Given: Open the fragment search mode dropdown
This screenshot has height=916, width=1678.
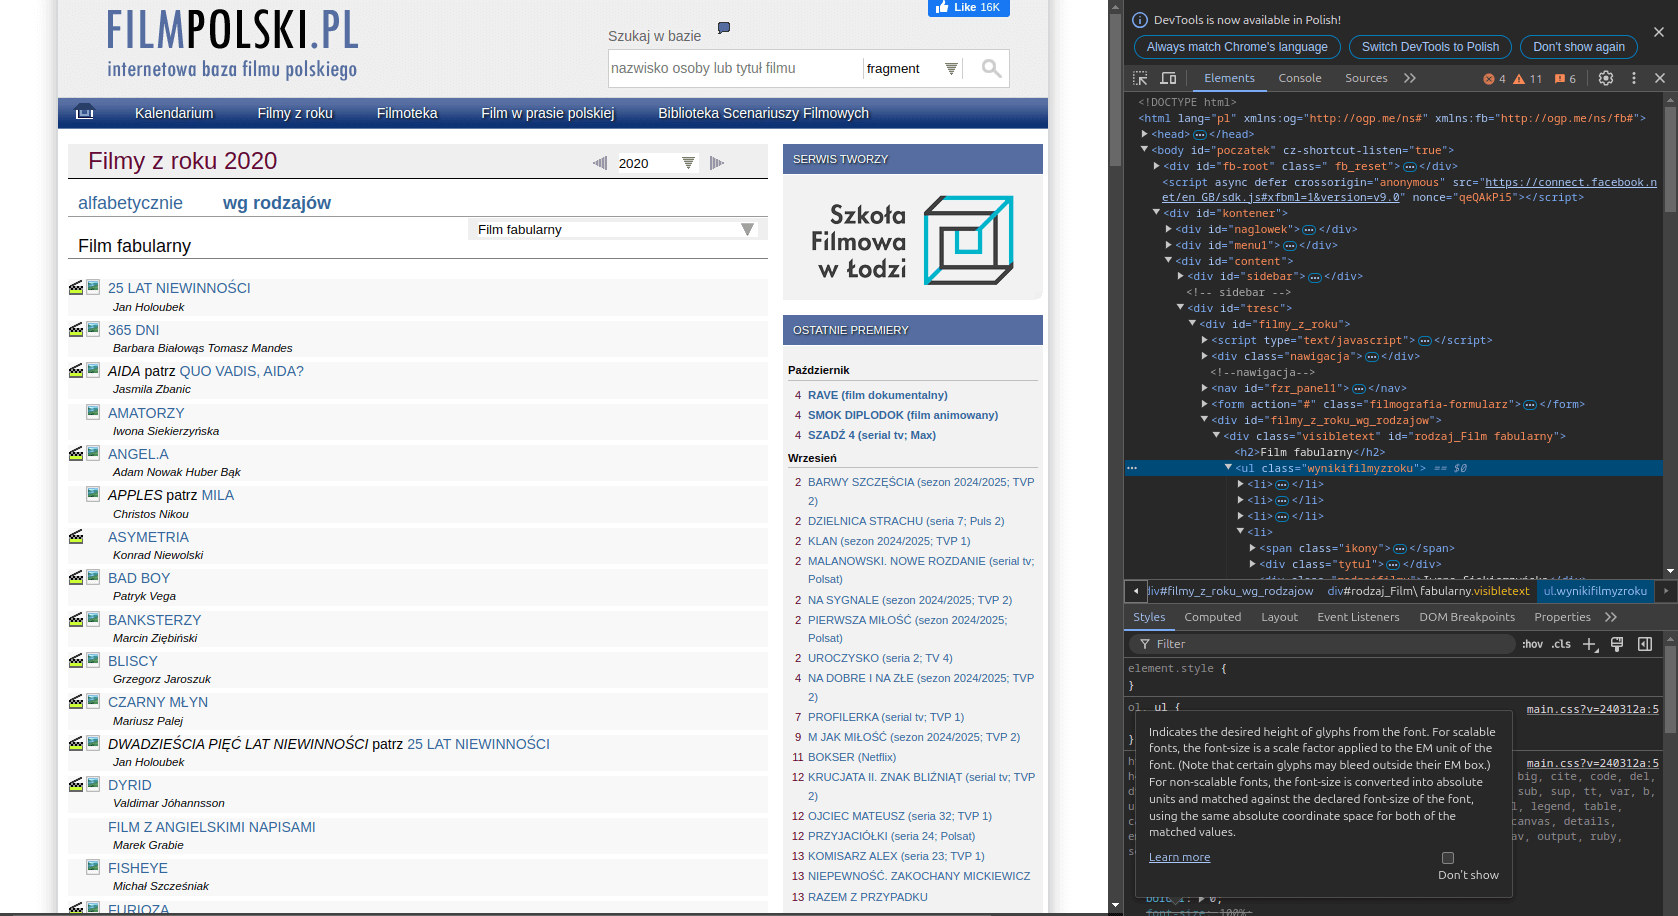Looking at the screenshot, I should click(911, 68).
